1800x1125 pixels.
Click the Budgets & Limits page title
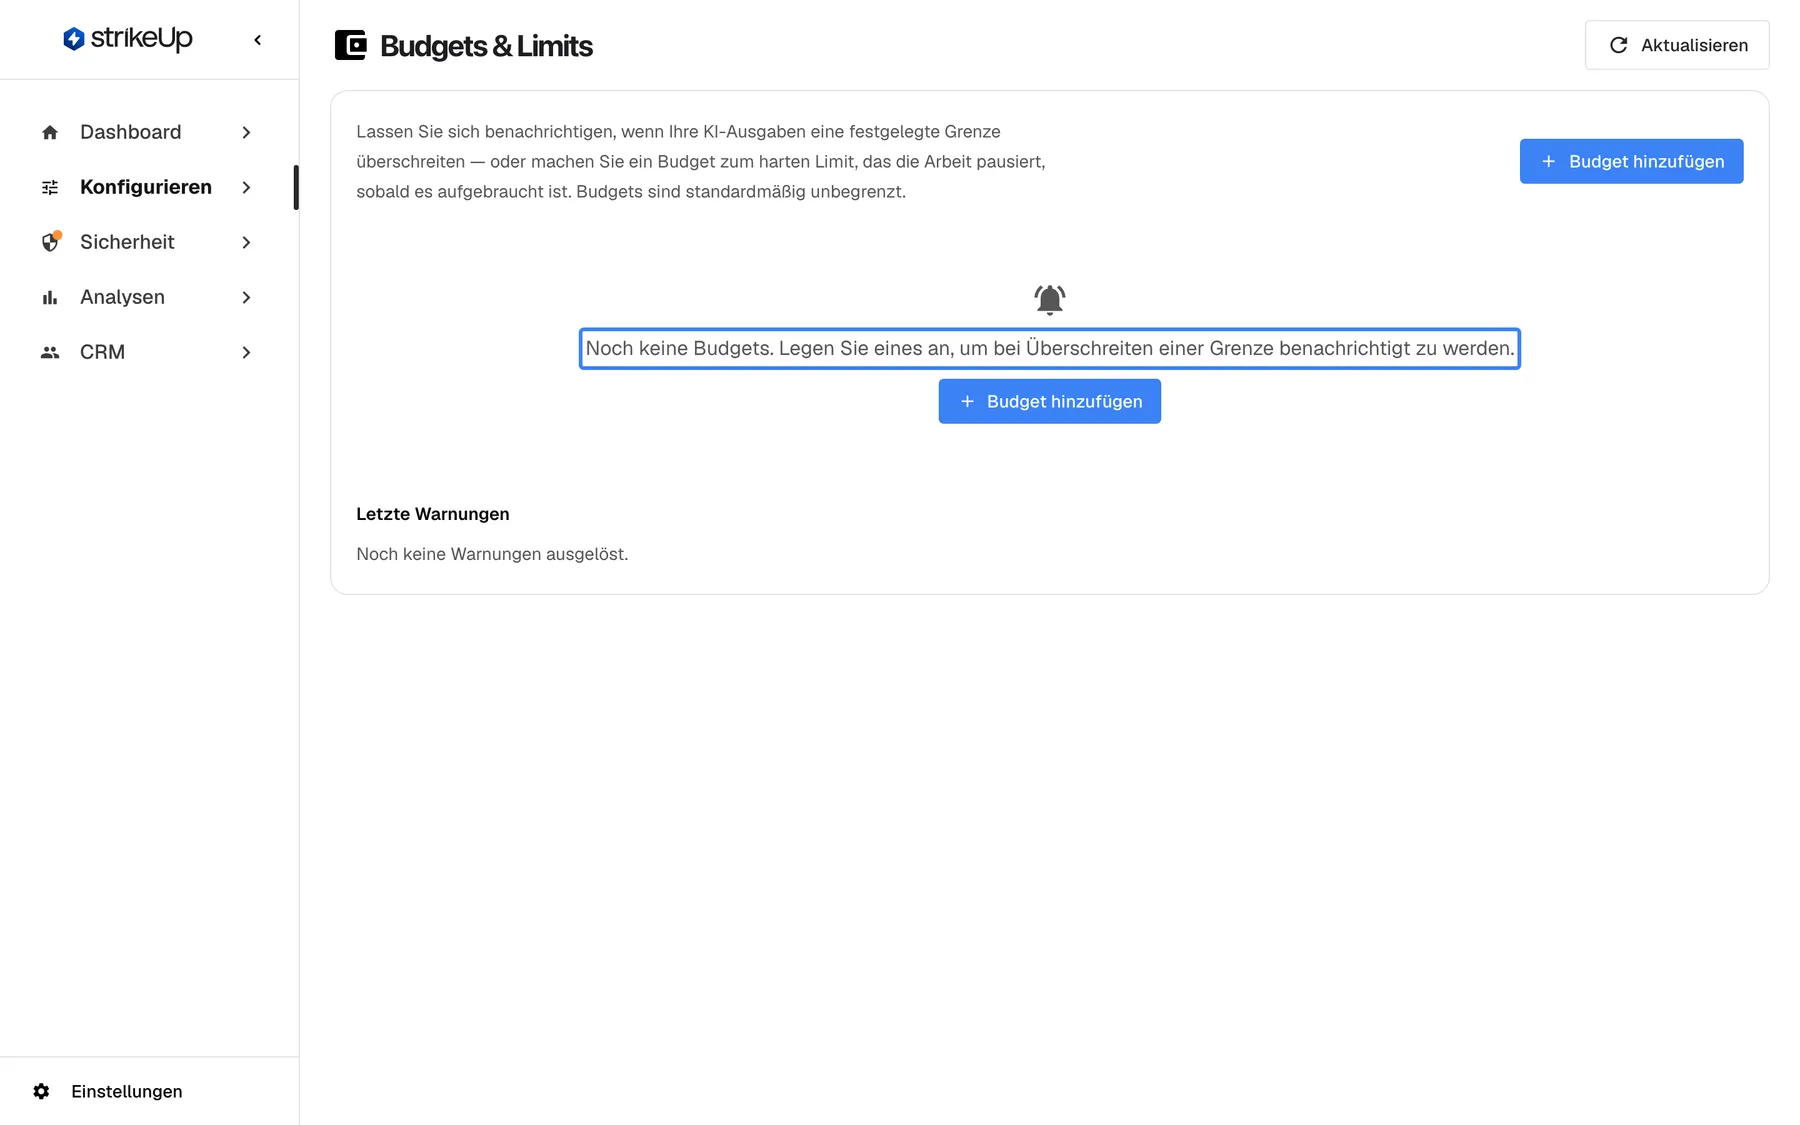pos(486,46)
